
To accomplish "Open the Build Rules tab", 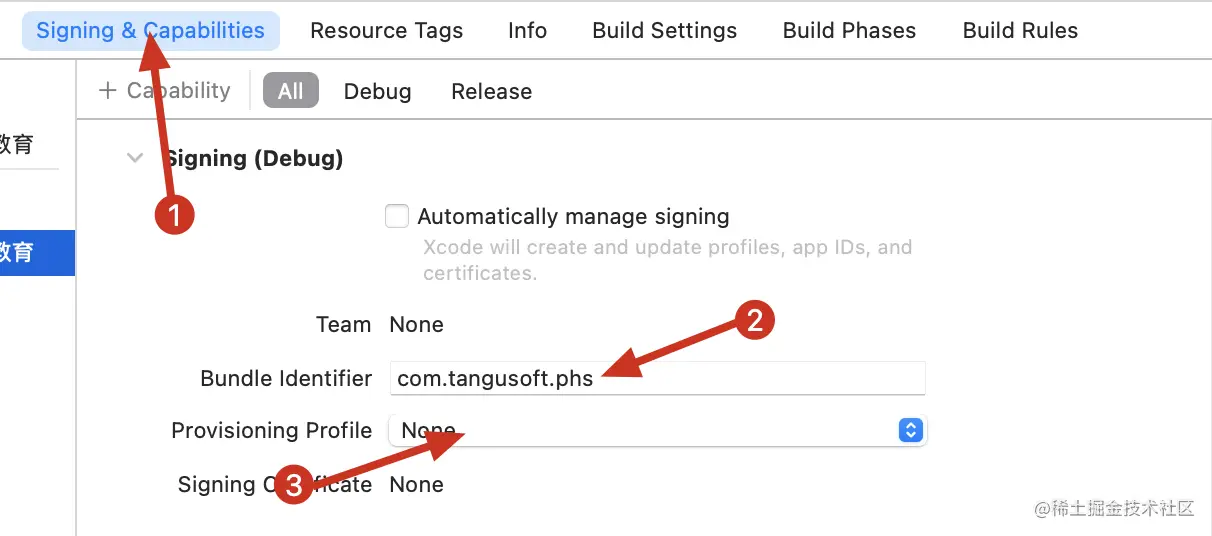I will [1020, 31].
